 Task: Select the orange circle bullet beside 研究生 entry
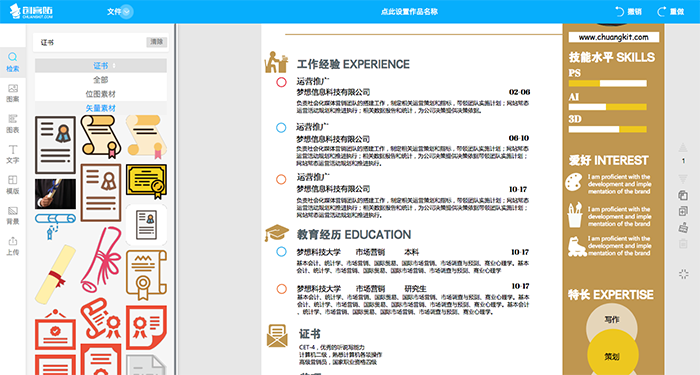[281, 289]
